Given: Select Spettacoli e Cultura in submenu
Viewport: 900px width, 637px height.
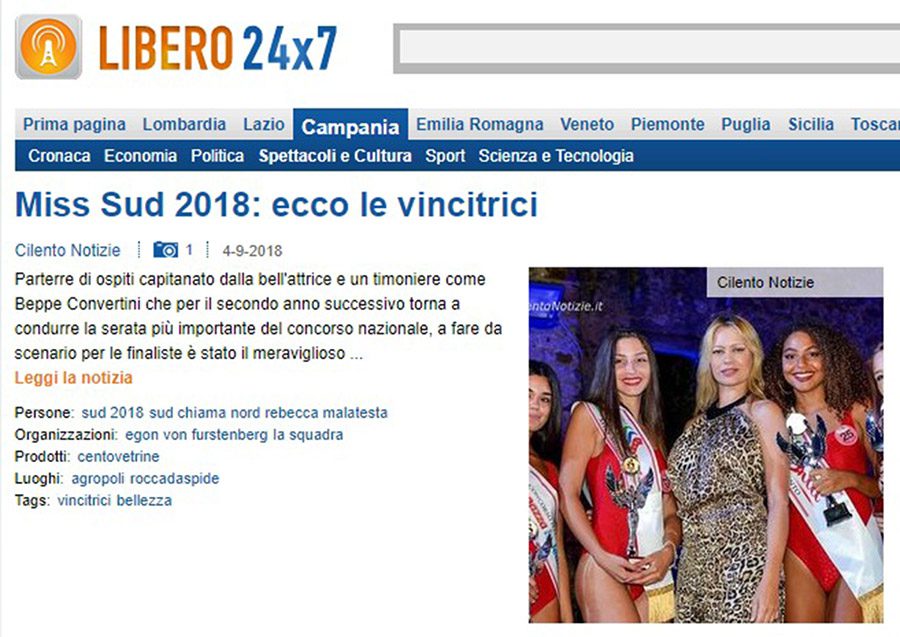Looking at the screenshot, I should [335, 156].
